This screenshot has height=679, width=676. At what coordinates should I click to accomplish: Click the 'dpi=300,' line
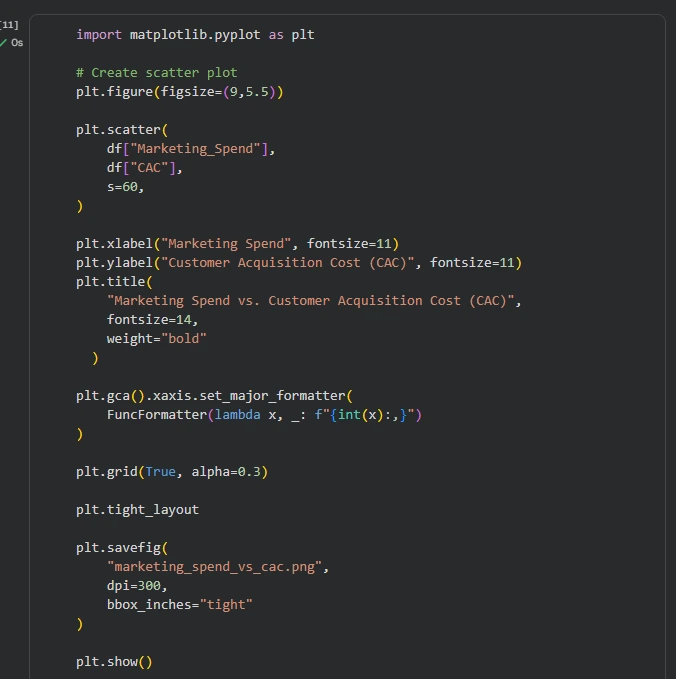coord(137,585)
